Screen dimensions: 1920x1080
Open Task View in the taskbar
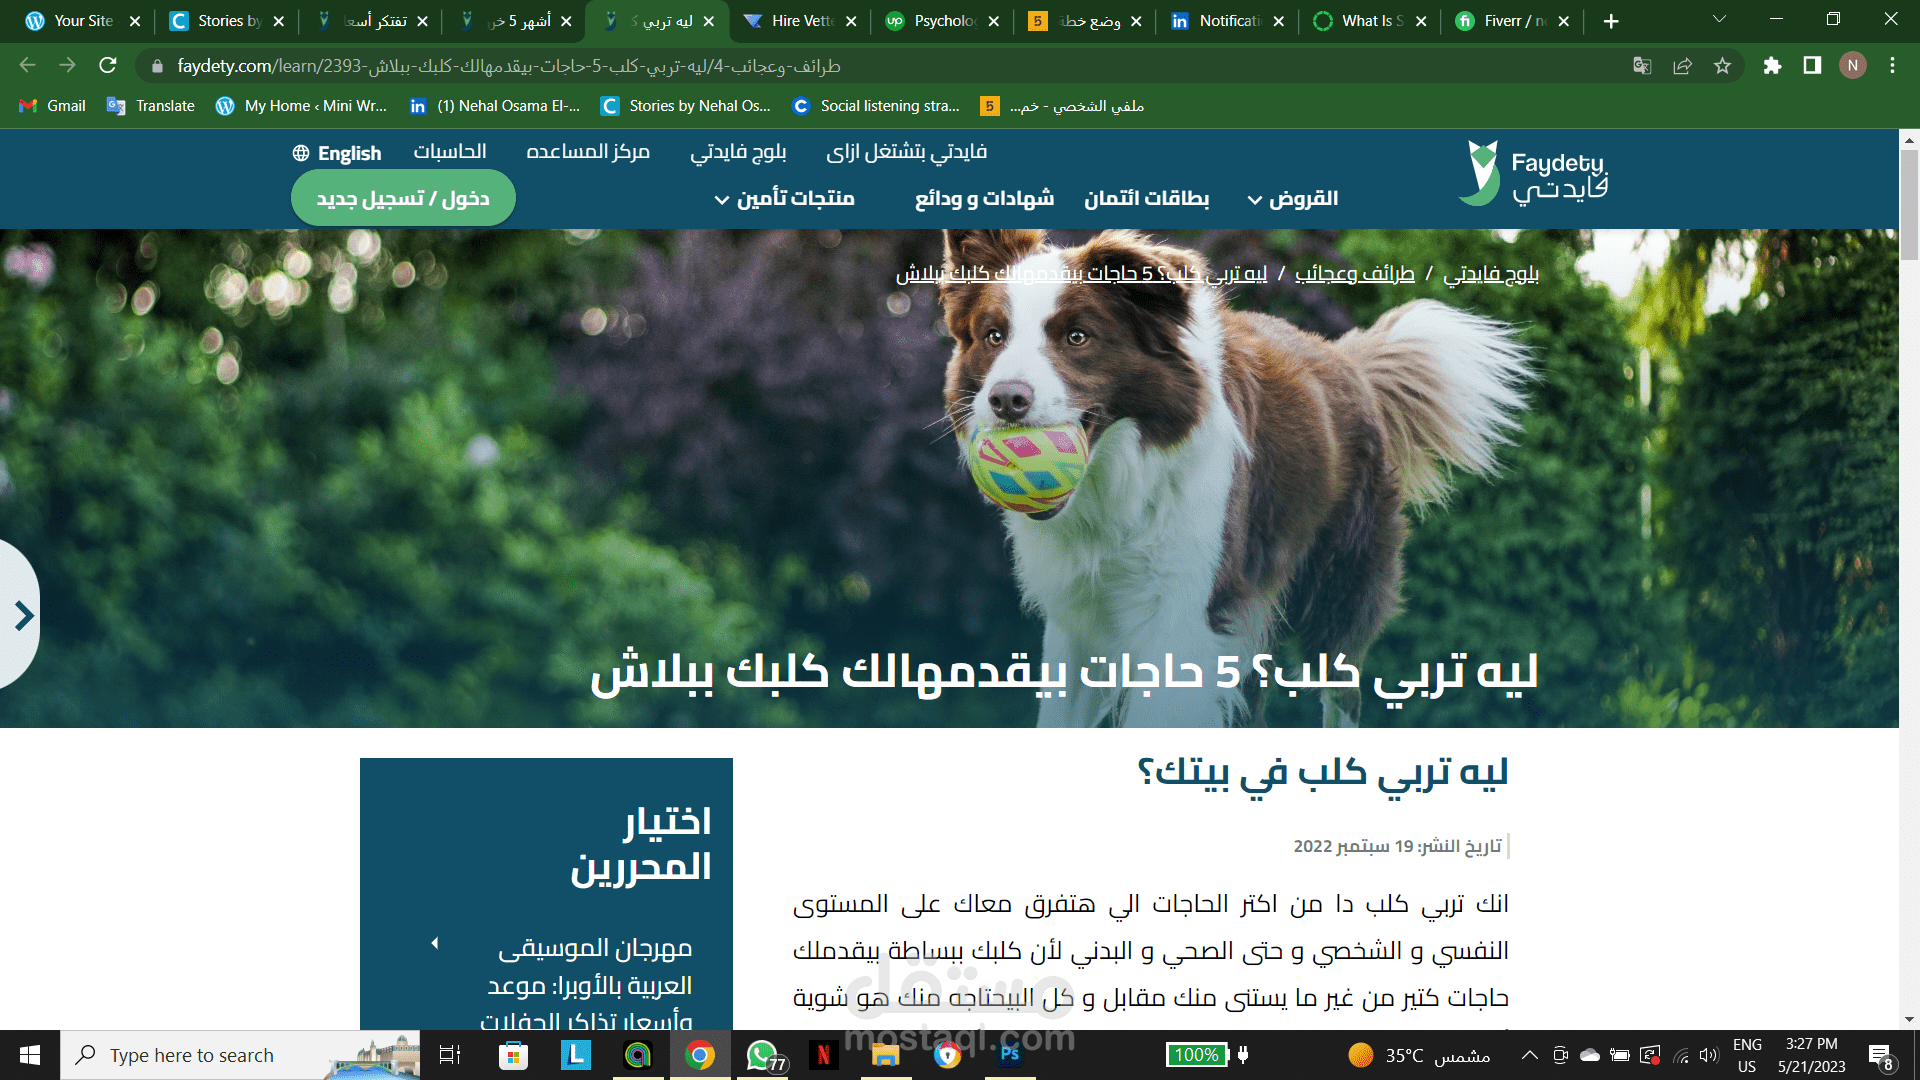pos(450,1055)
